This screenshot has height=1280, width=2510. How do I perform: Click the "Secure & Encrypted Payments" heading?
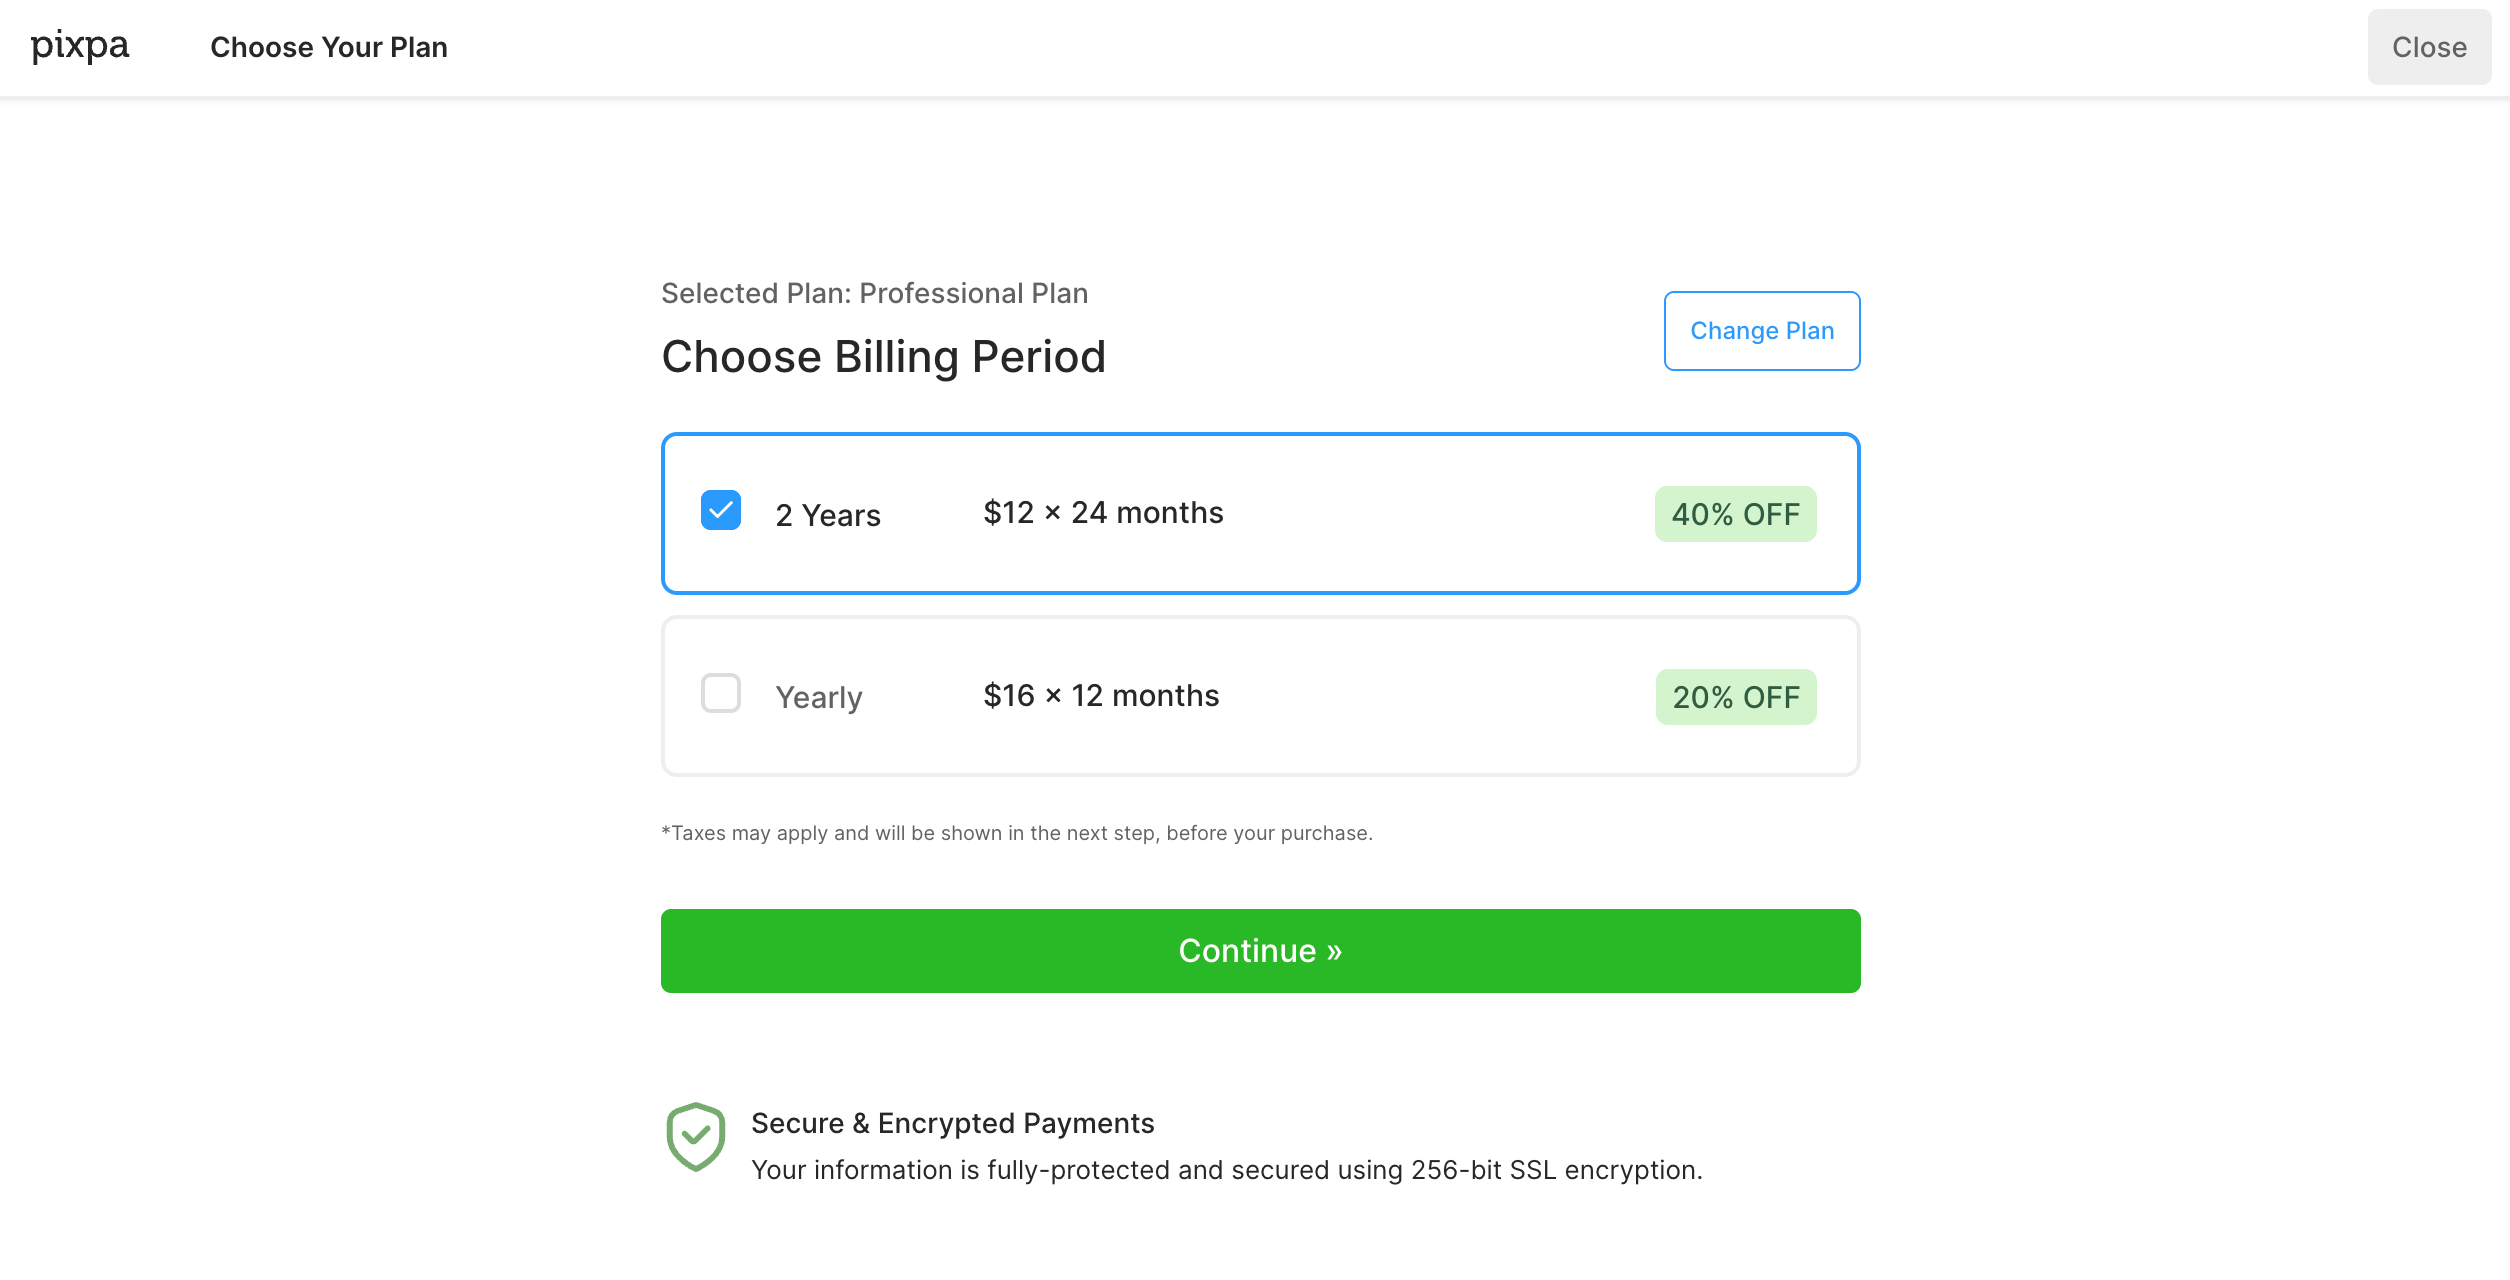(952, 1123)
